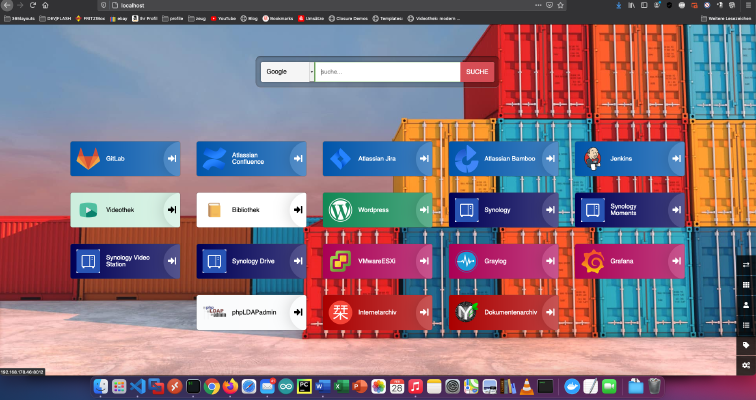
Task: Open the Graylog tile
Action: [x=503, y=261]
